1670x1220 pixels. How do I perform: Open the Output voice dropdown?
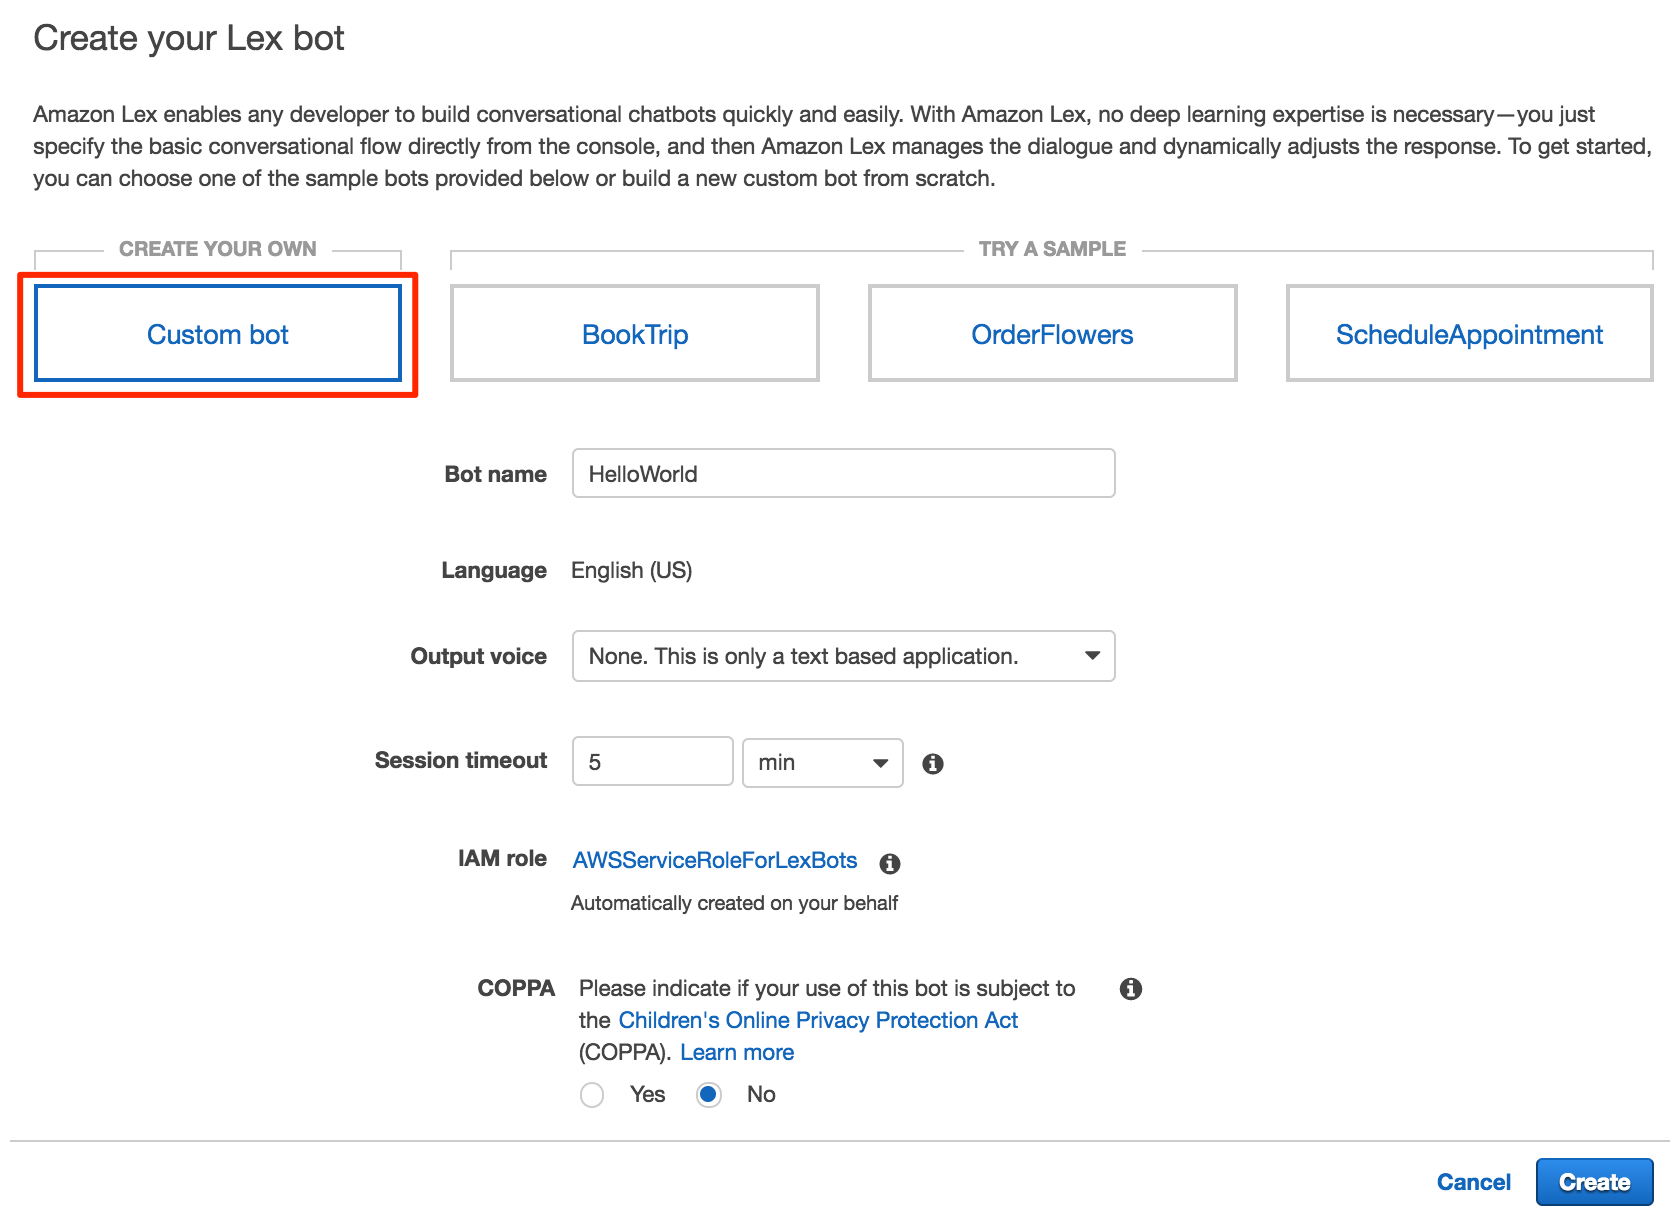point(843,656)
